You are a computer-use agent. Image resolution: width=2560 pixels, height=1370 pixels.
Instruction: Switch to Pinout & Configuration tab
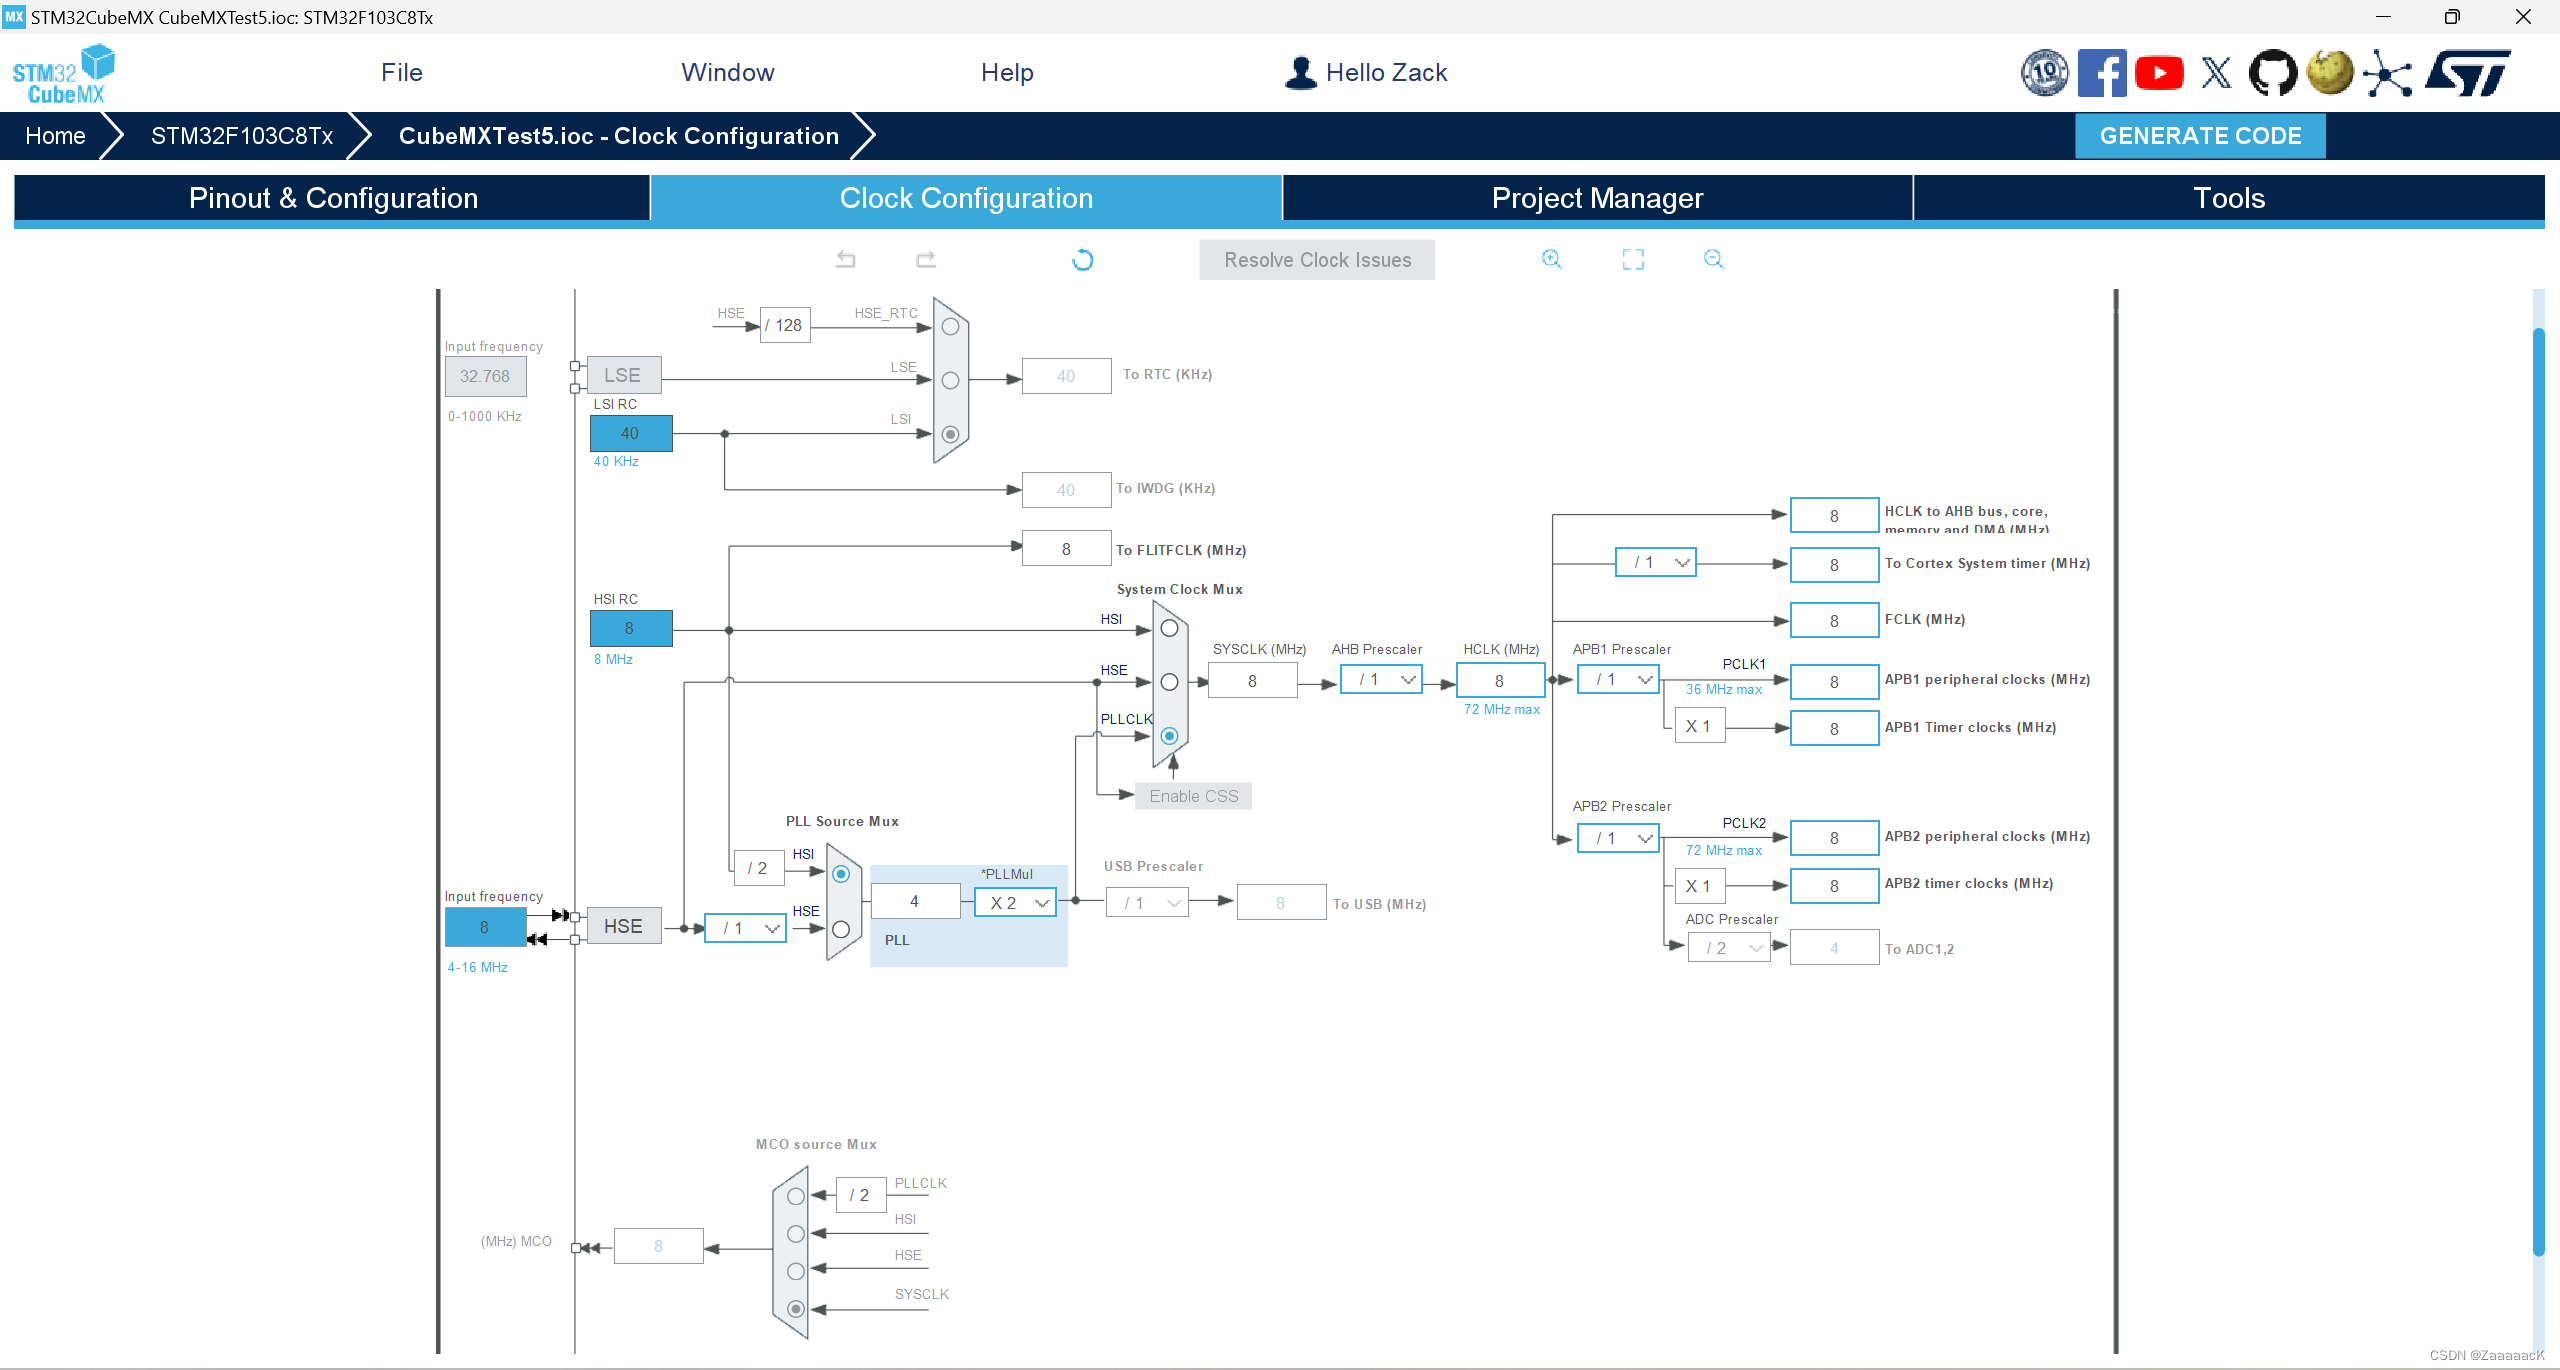point(333,198)
